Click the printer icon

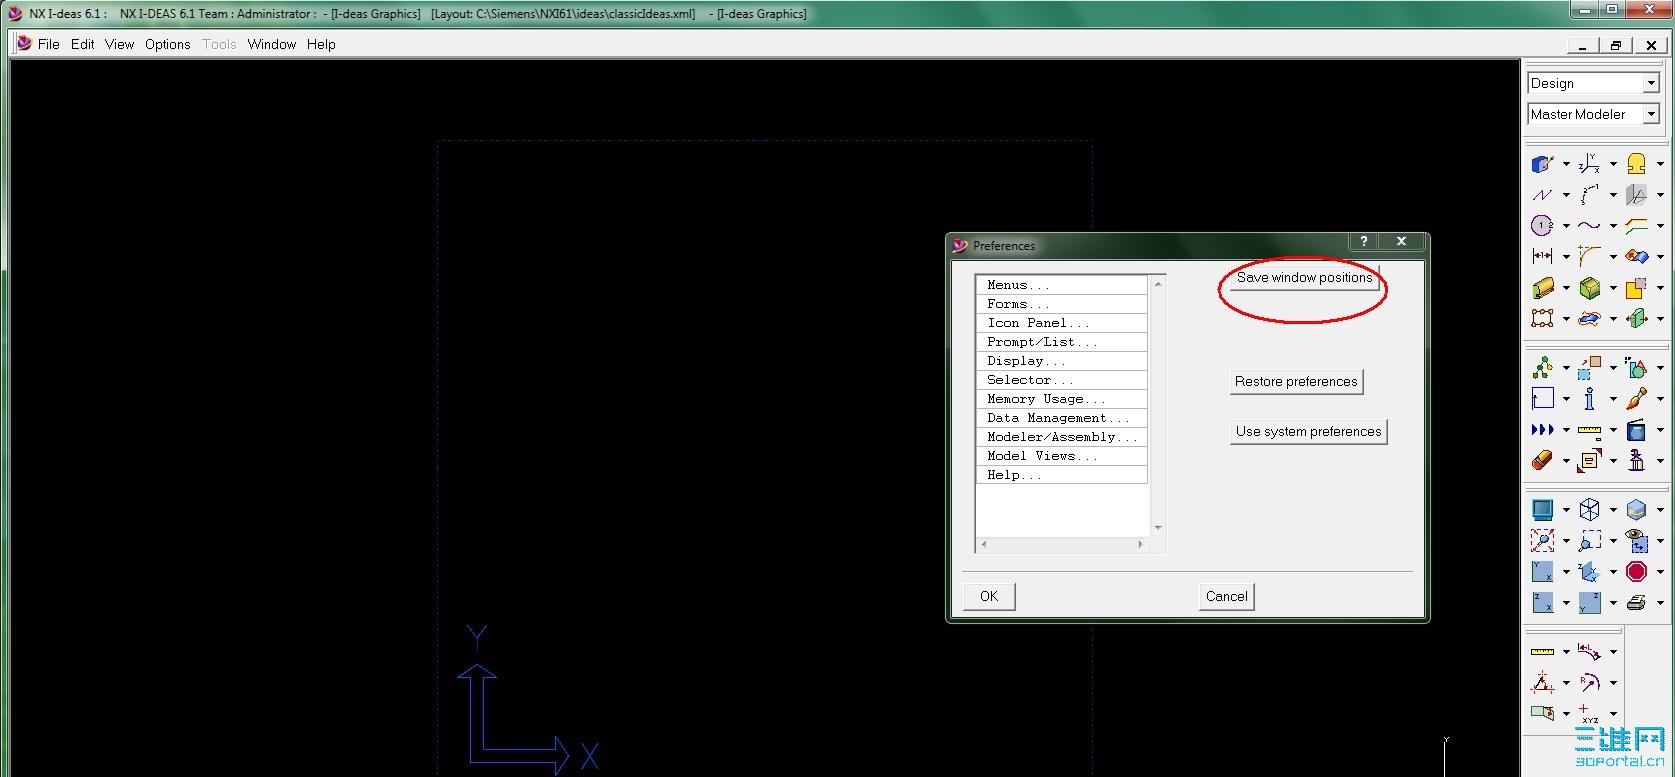[1636, 603]
